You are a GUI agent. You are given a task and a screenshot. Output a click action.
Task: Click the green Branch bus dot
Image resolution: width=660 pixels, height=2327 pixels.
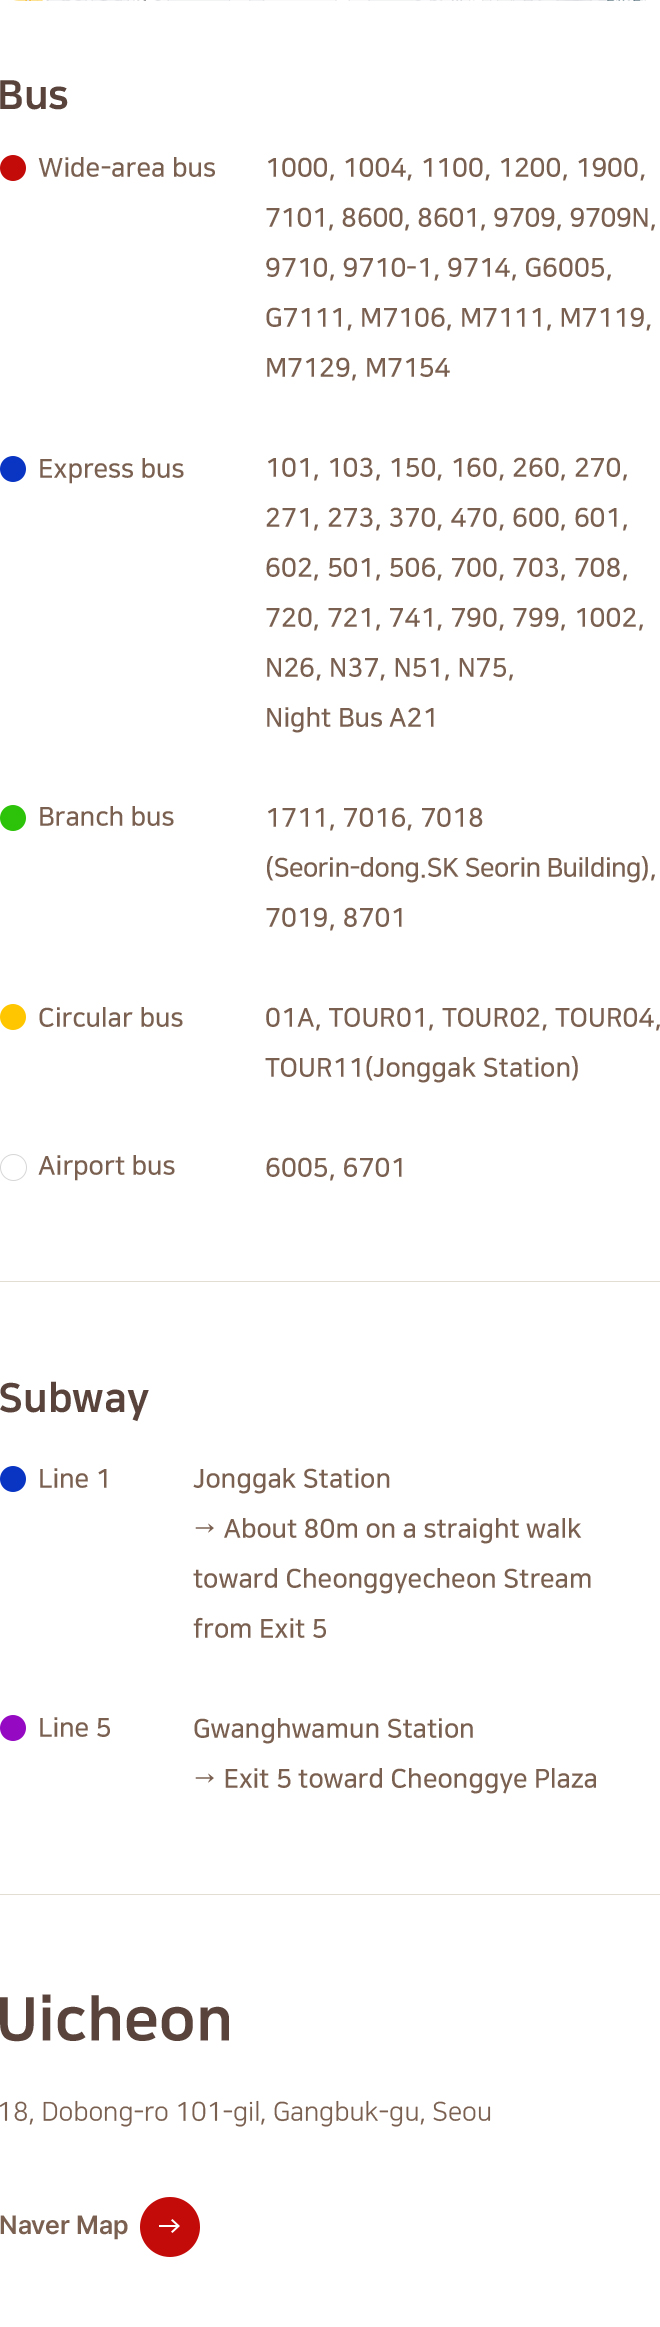13,818
